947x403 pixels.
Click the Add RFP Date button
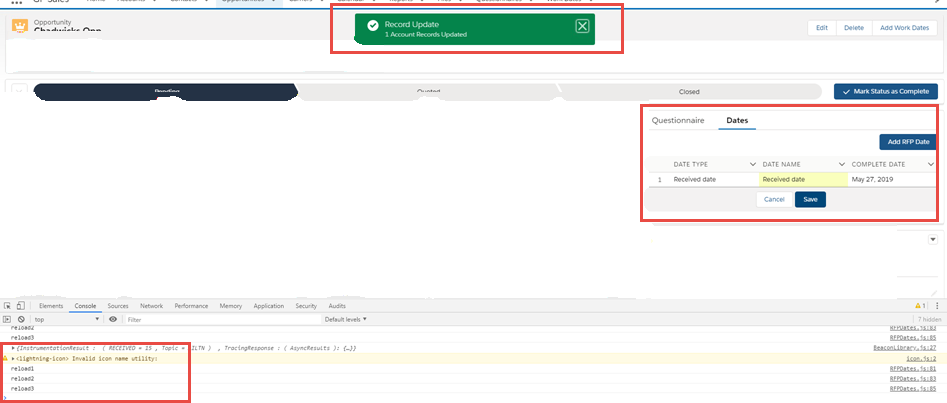pos(906,142)
